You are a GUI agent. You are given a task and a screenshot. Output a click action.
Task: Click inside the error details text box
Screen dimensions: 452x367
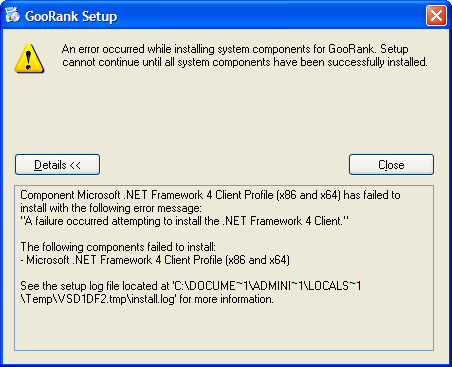tap(224, 268)
